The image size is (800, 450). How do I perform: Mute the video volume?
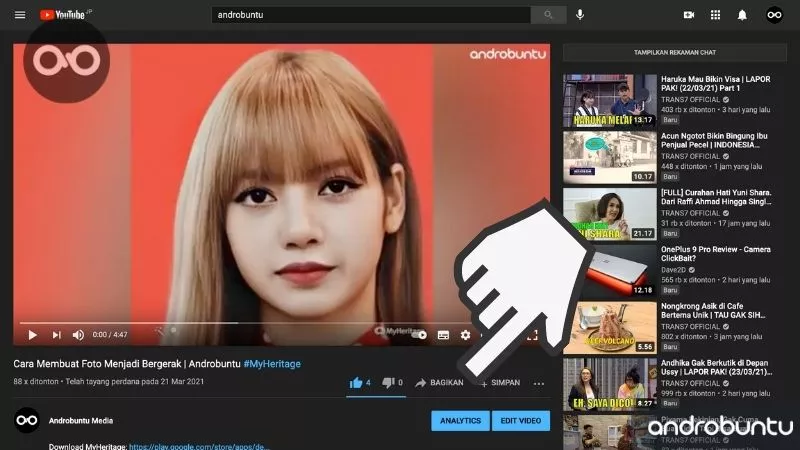click(x=78, y=335)
